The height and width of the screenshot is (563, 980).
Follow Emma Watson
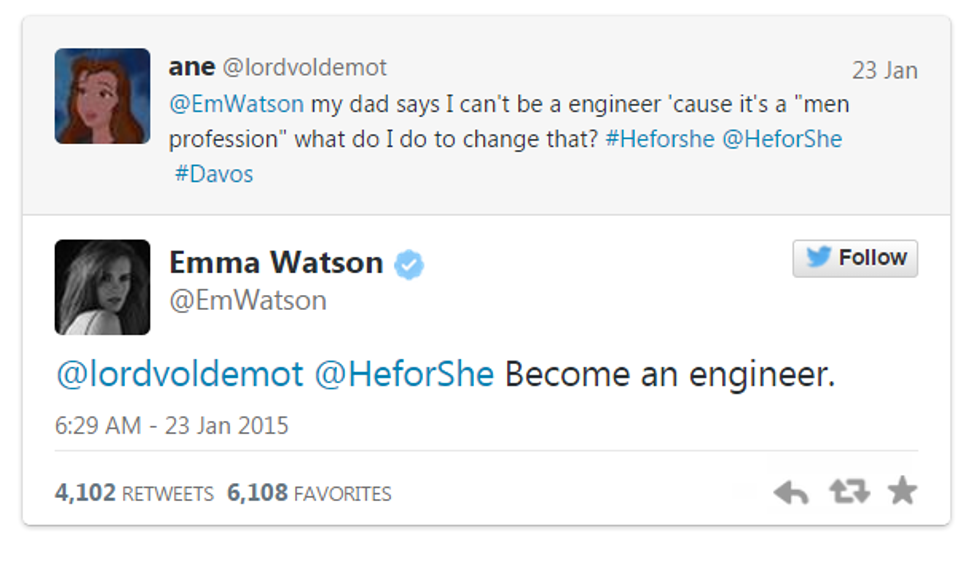pos(855,258)
